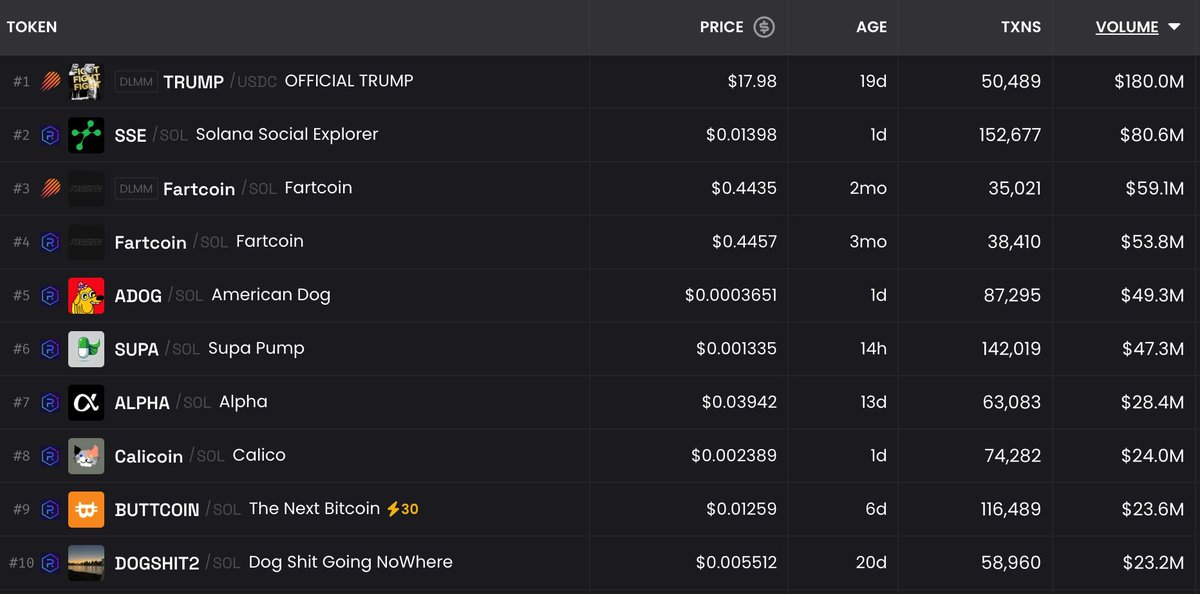Screen dimensions: 1200x594
Task: Open the ADOG dog logo
Action: [x=86, y=296]
